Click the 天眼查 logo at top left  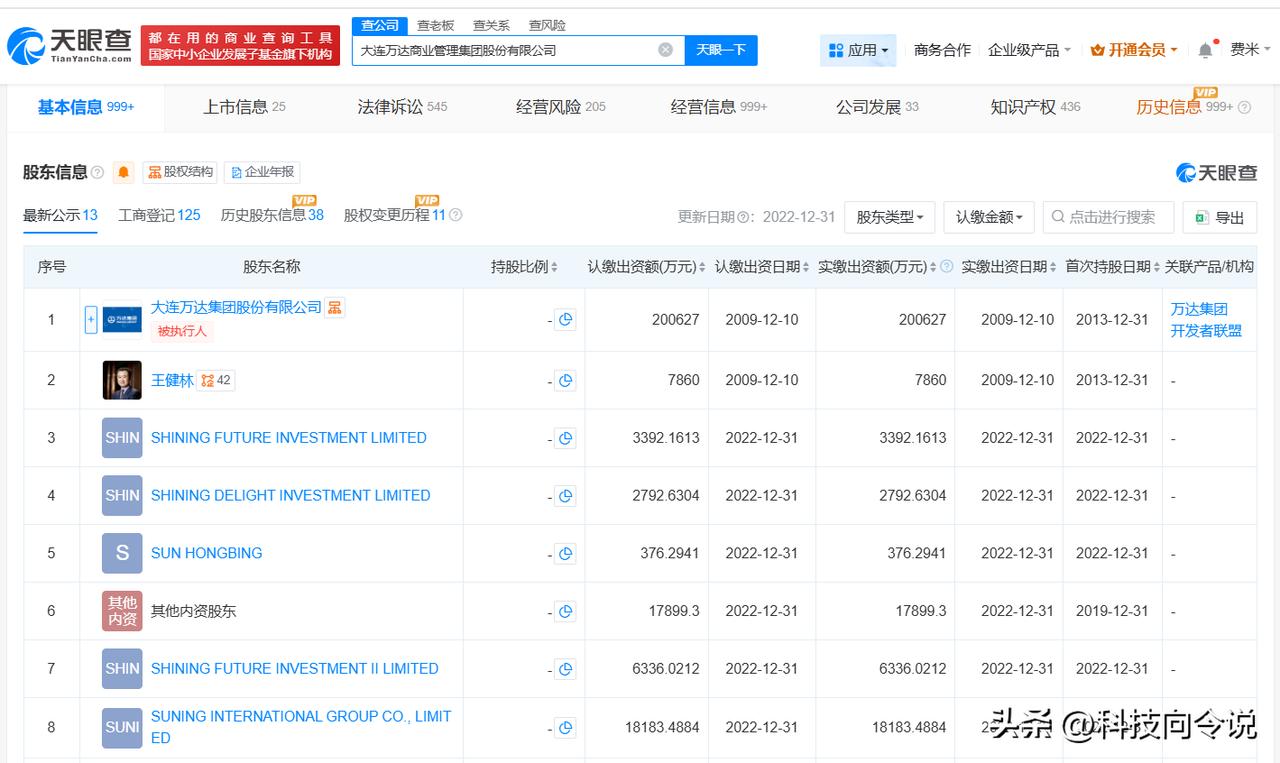pyautogui.click(x=70, y=45)
